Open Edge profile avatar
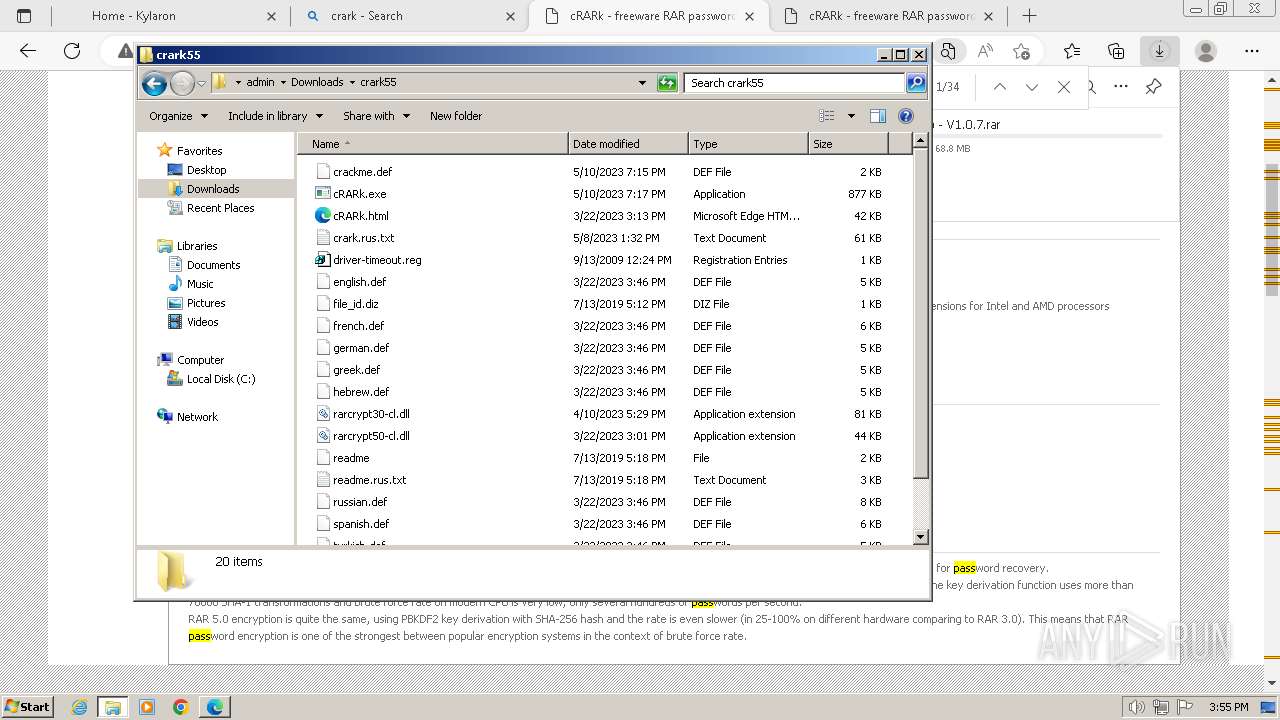This screenshot has height=720, width=1280. pyautogui.click(x=1206, y=51)
